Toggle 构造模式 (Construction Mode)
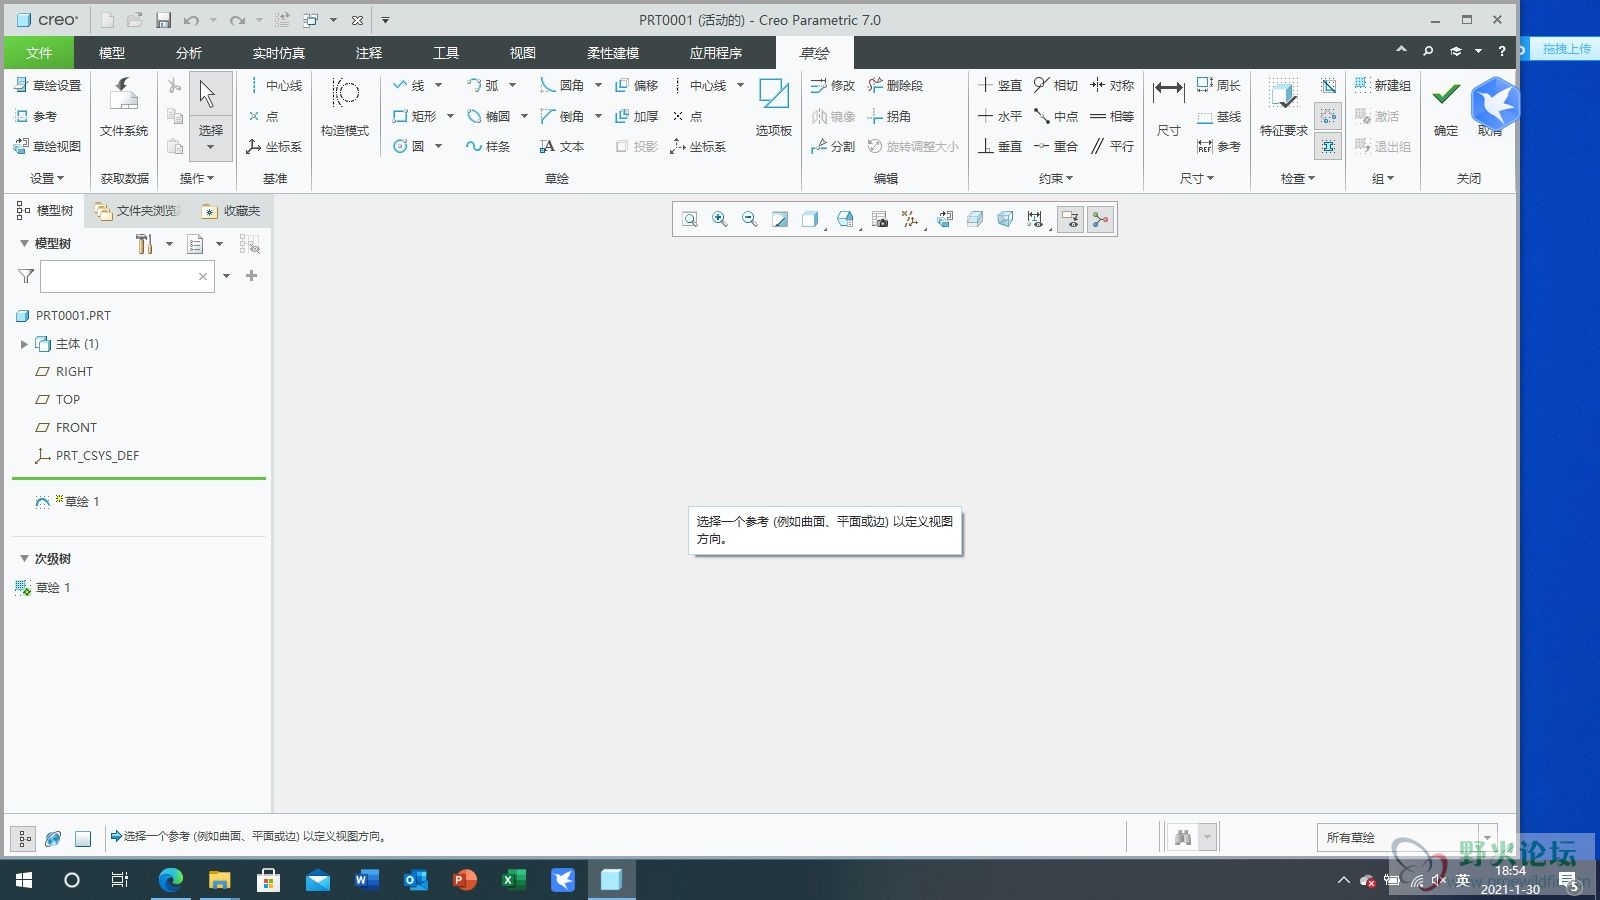Viewport: 1600px width, 900px height. click(x=345, y=108)
